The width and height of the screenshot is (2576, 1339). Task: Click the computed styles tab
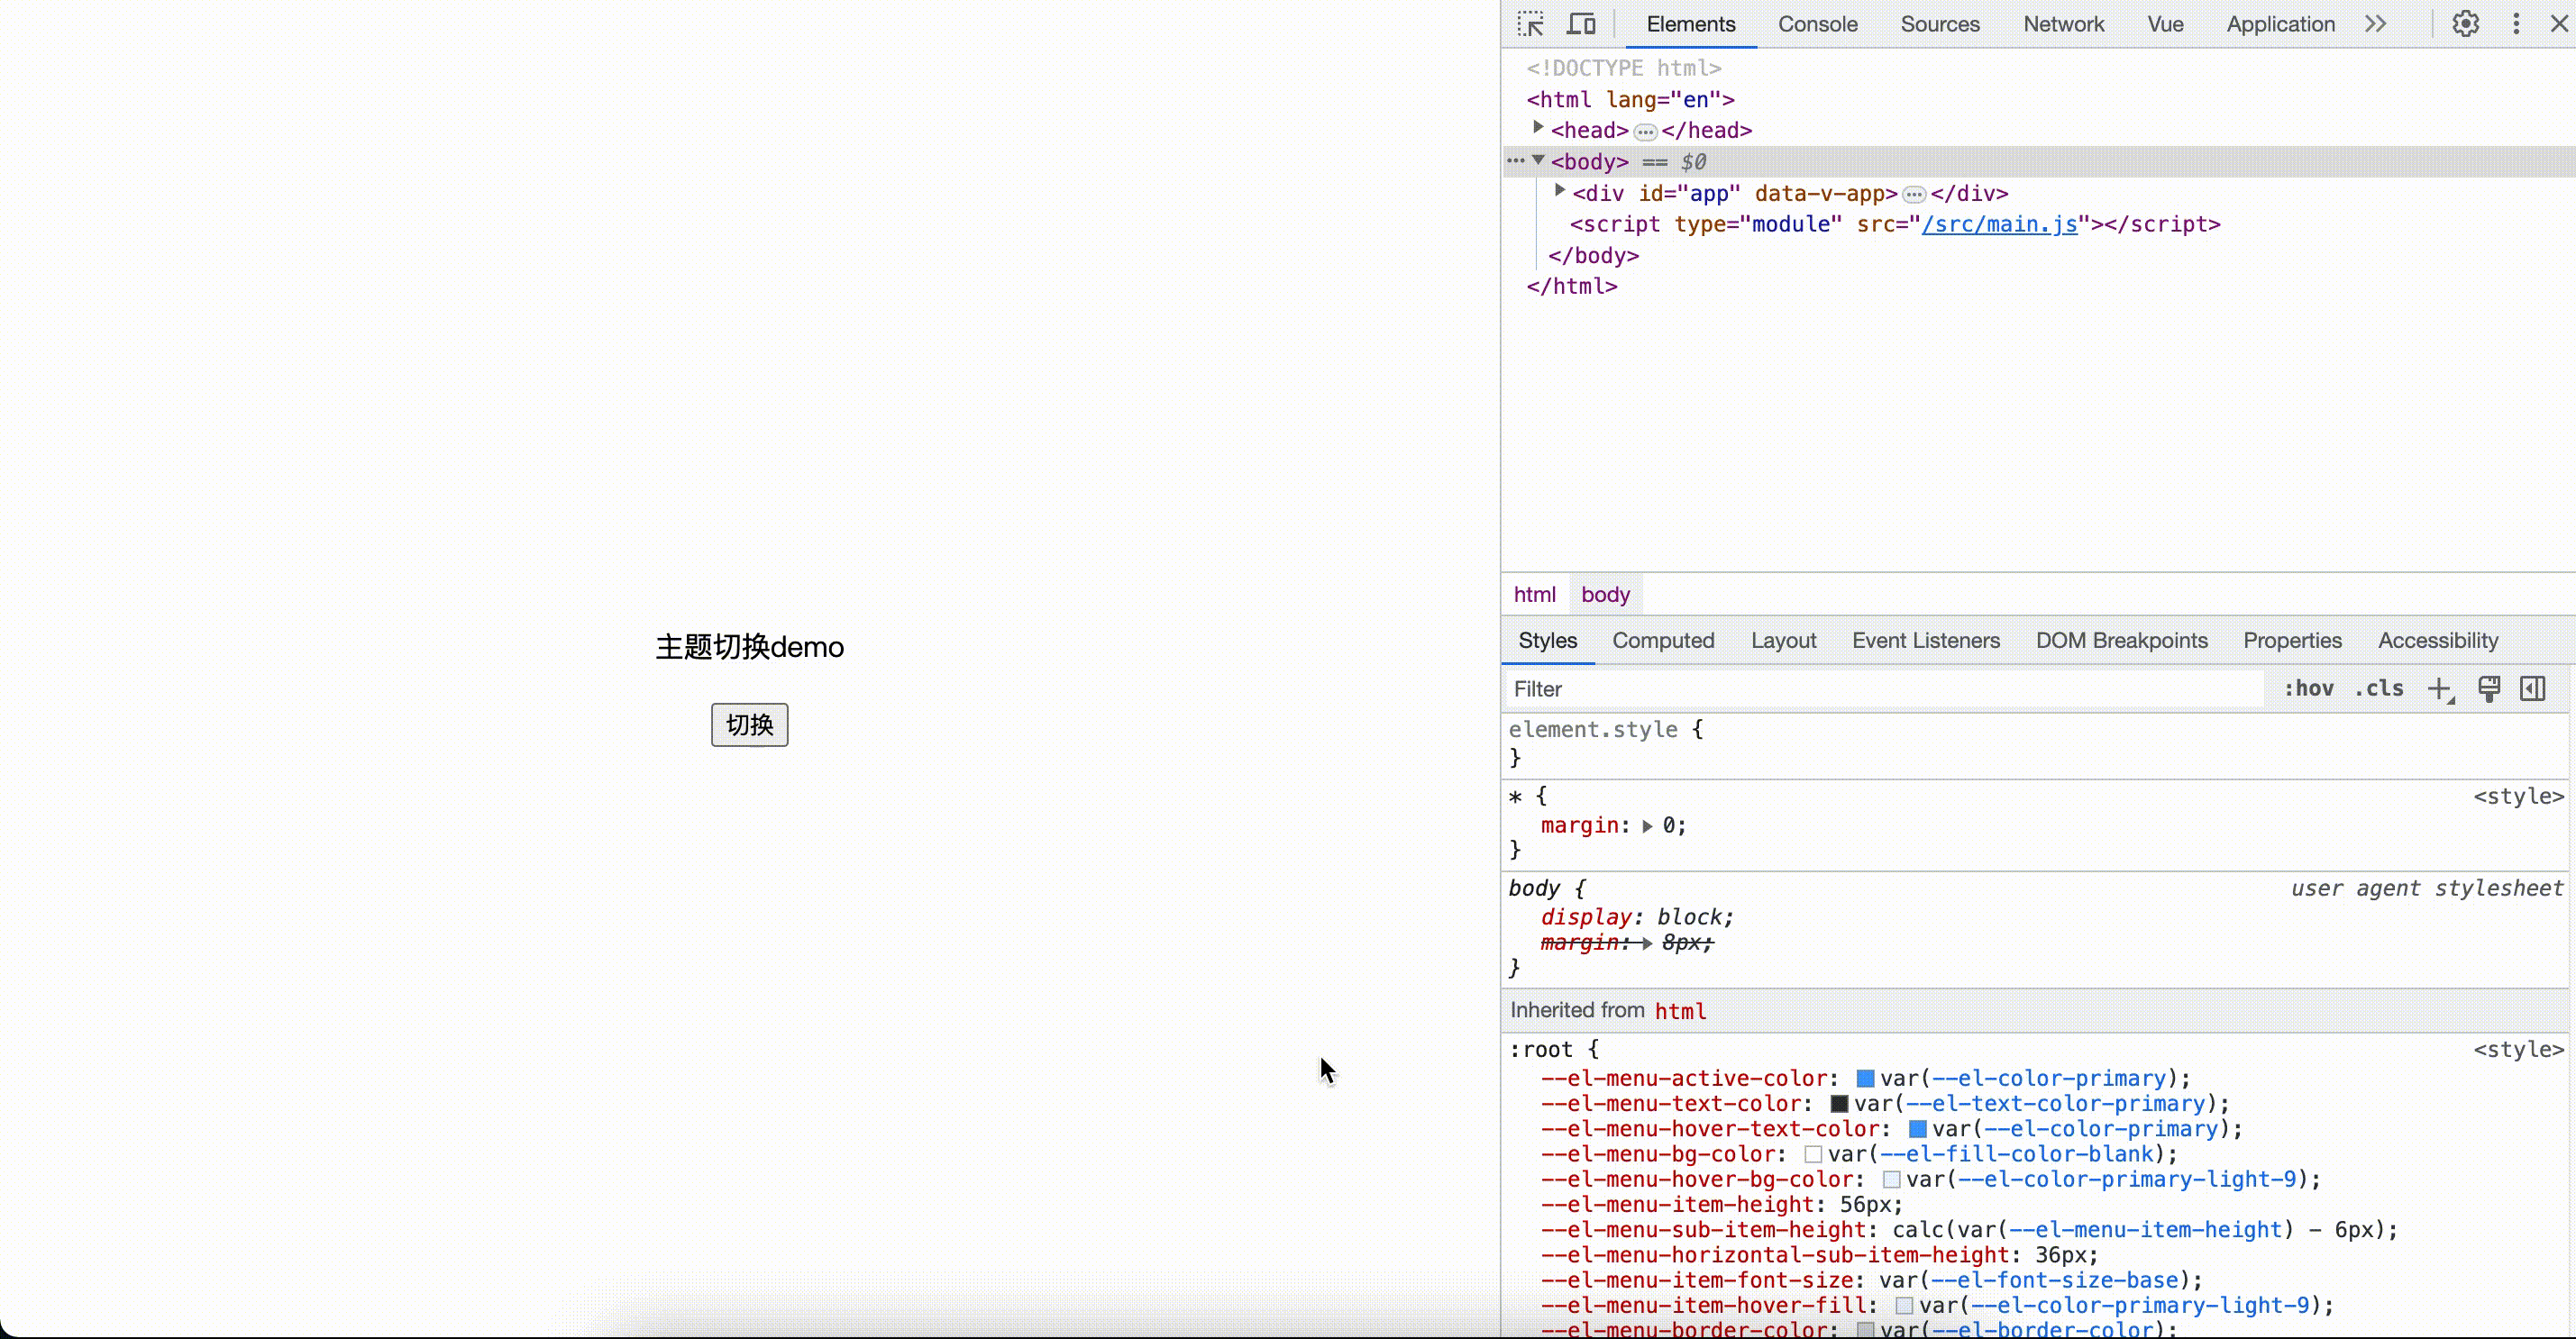1663,639
